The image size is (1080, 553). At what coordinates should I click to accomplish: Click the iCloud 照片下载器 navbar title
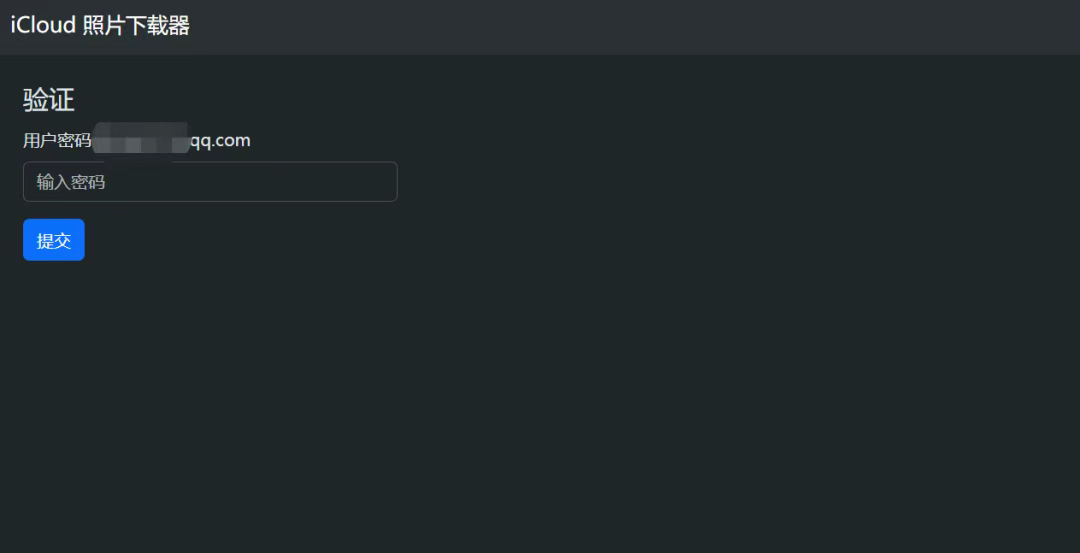(x=100, y=26)
